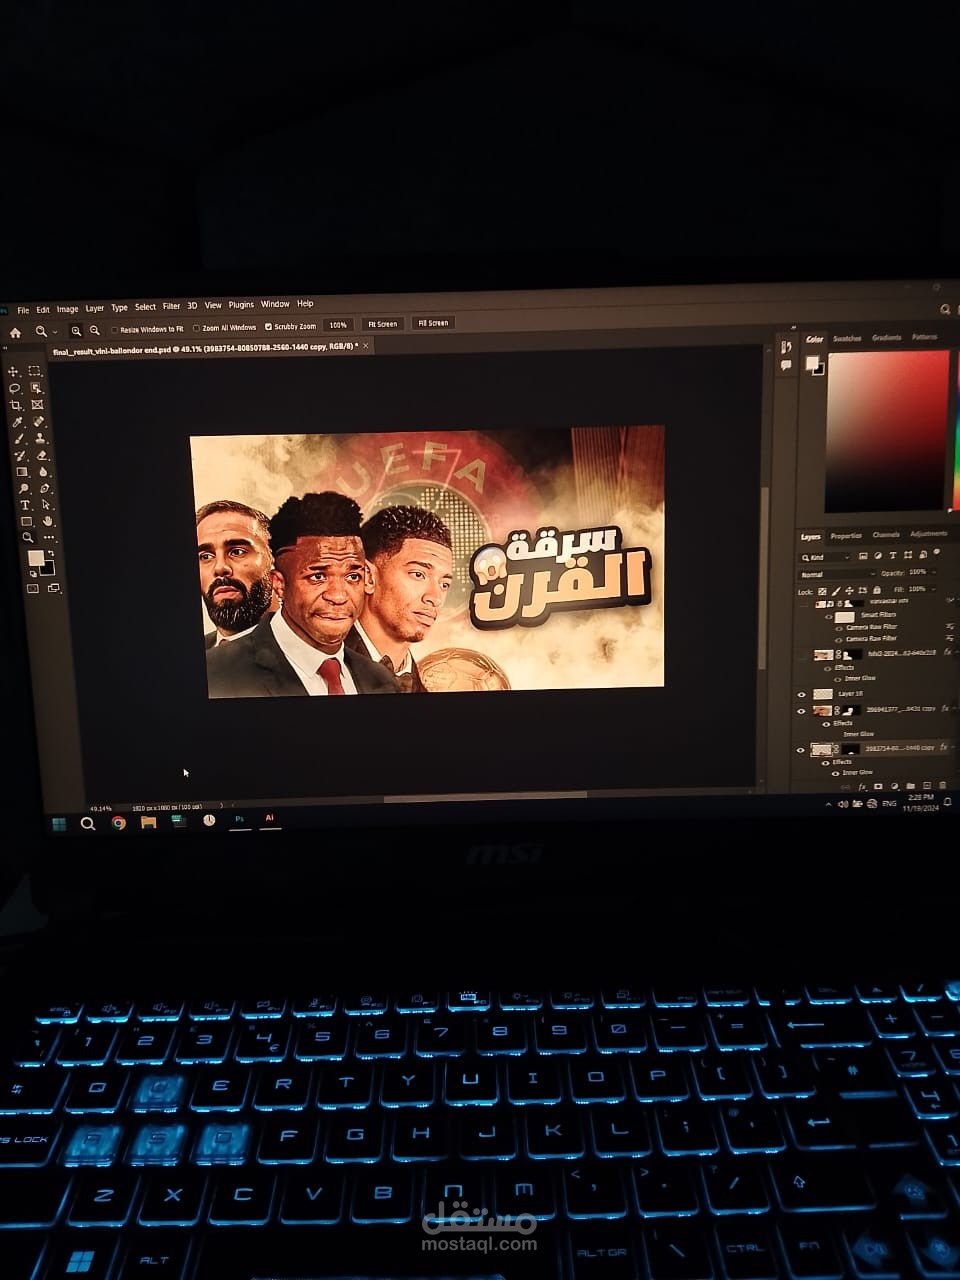Switch to the Swatches tab
Screen dimensions: 960x1280
(x=847, y=339)
